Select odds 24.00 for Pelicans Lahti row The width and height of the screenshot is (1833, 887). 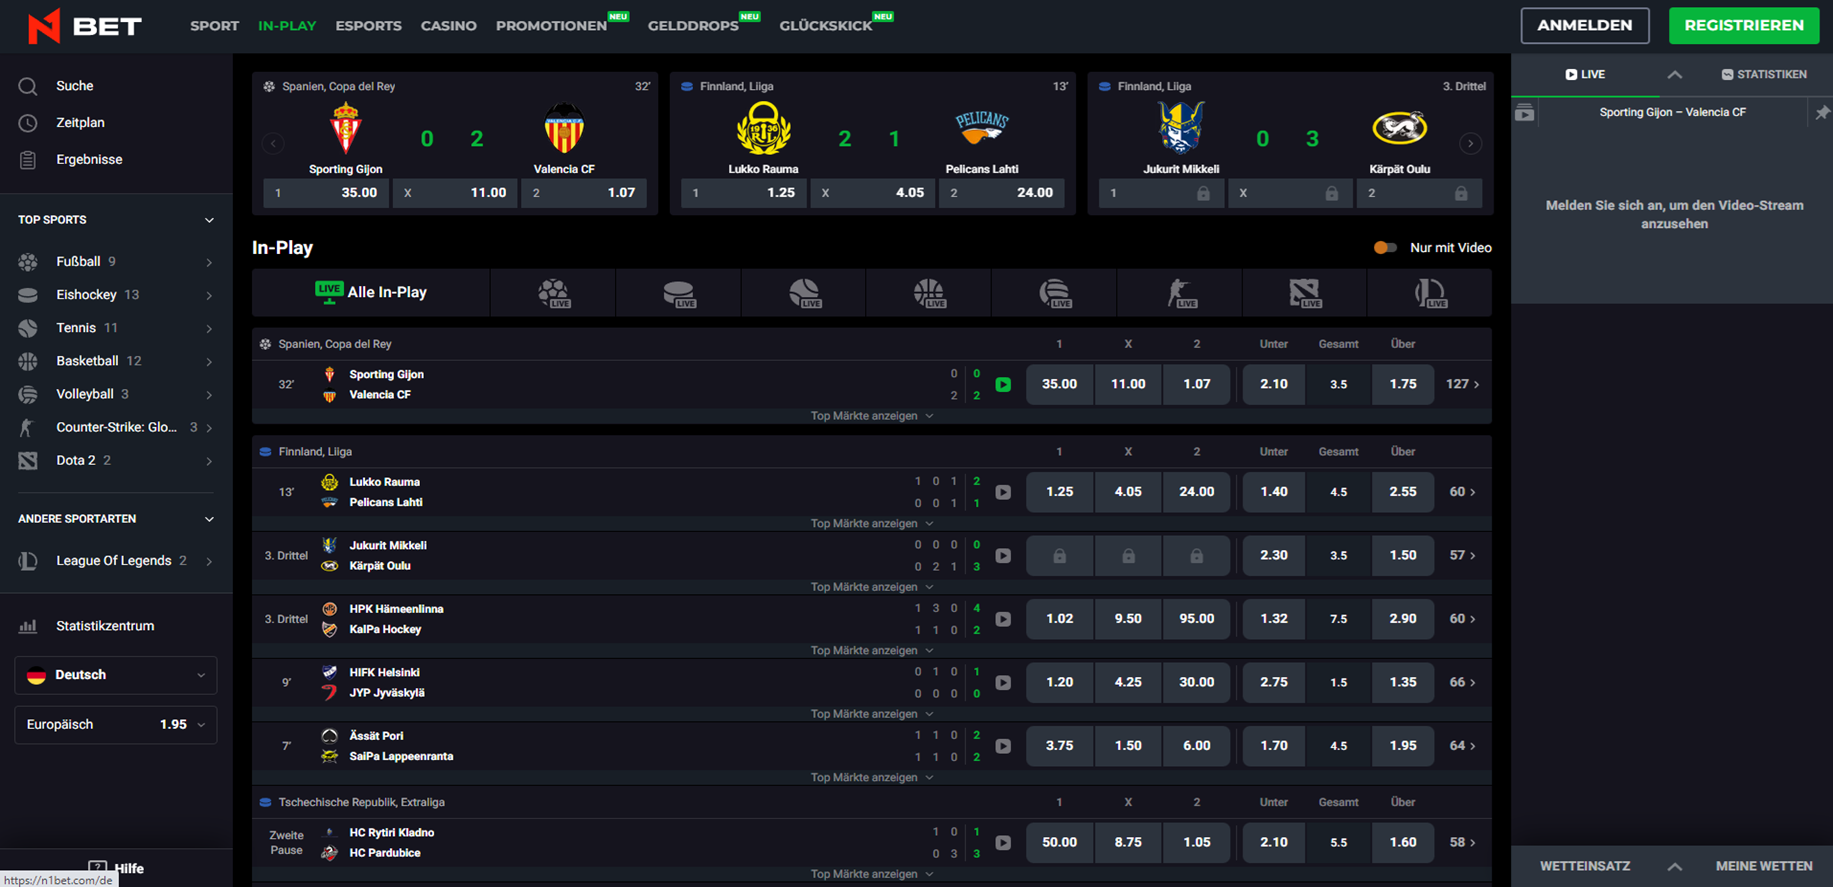1196,492
